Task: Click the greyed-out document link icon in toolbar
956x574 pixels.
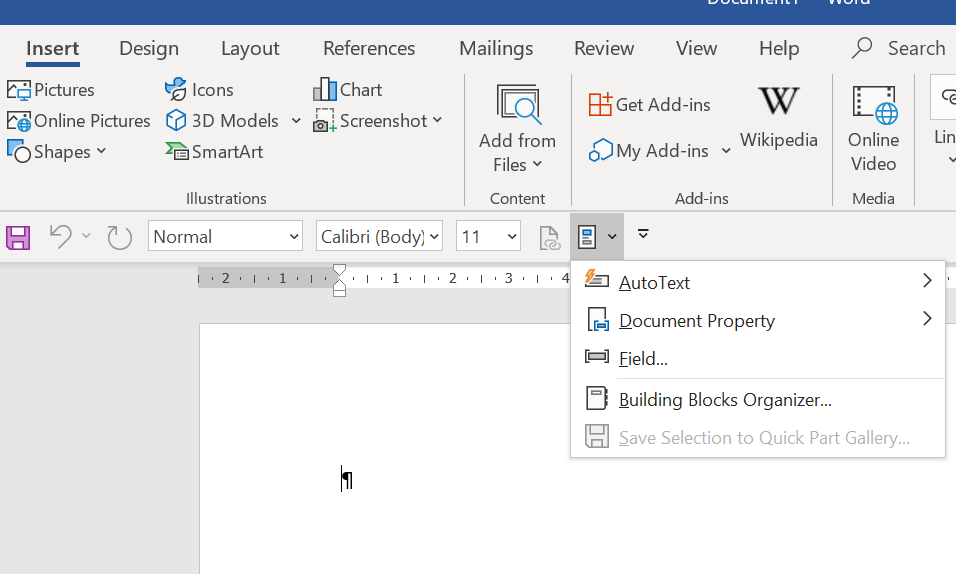Action: point(549,237)
